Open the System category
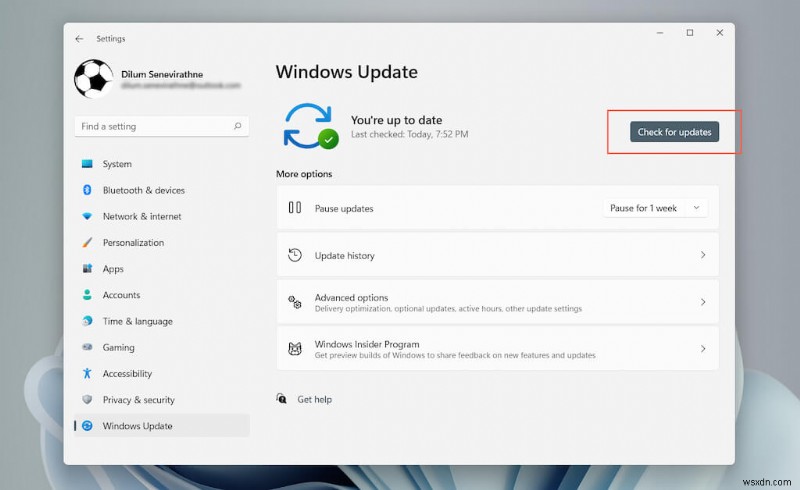 click(x=162, y=164)
